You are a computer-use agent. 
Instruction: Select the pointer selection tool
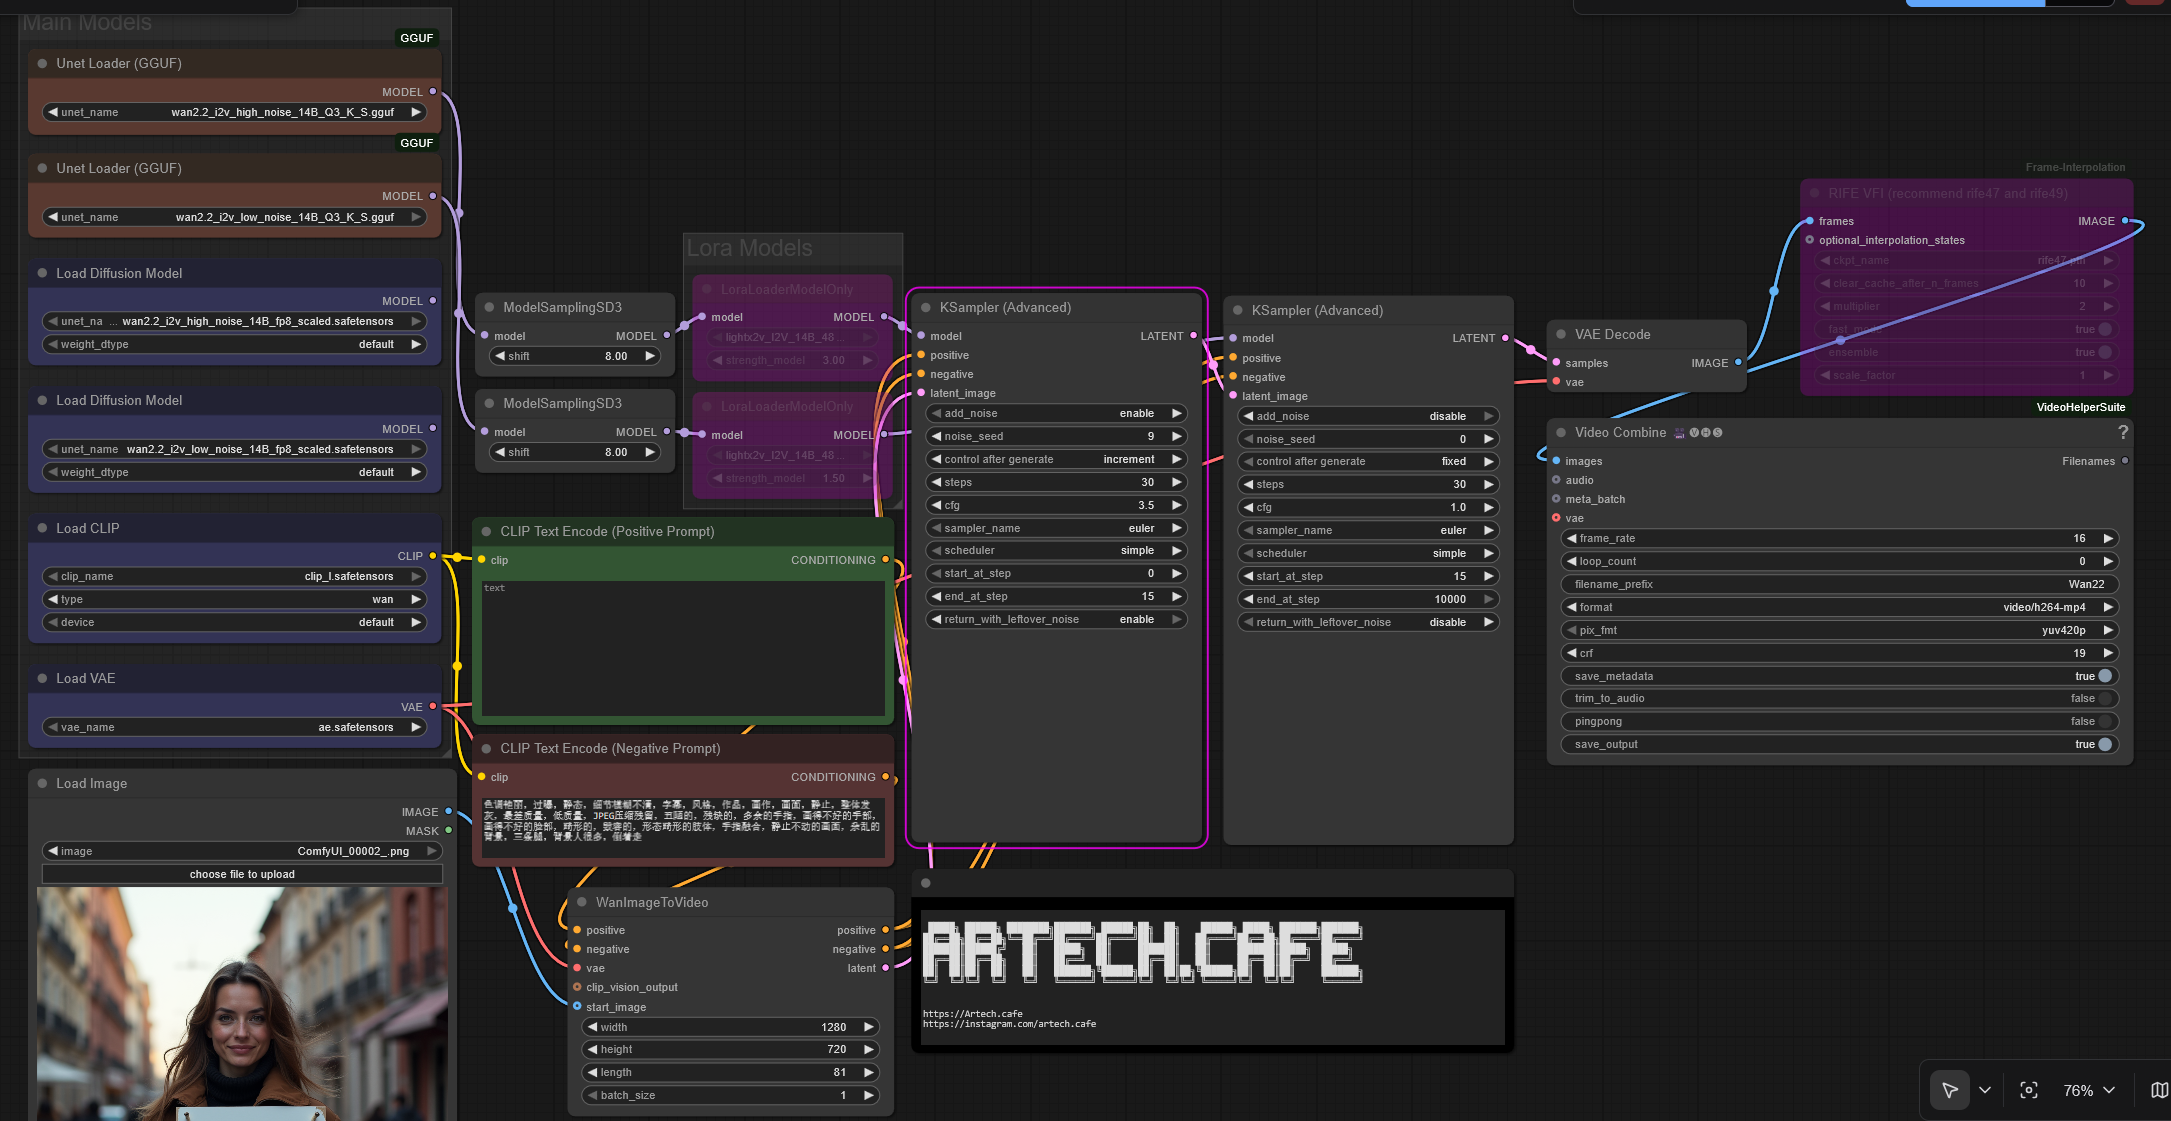point(1949,1090)
